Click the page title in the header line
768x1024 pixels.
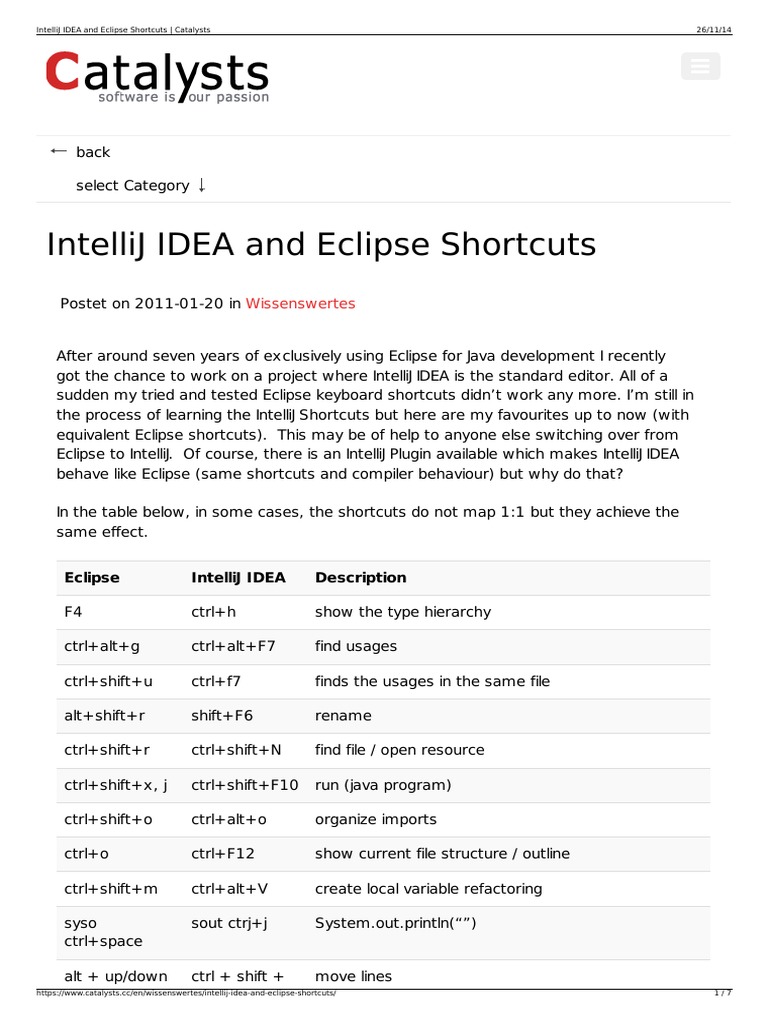[123, 29]
